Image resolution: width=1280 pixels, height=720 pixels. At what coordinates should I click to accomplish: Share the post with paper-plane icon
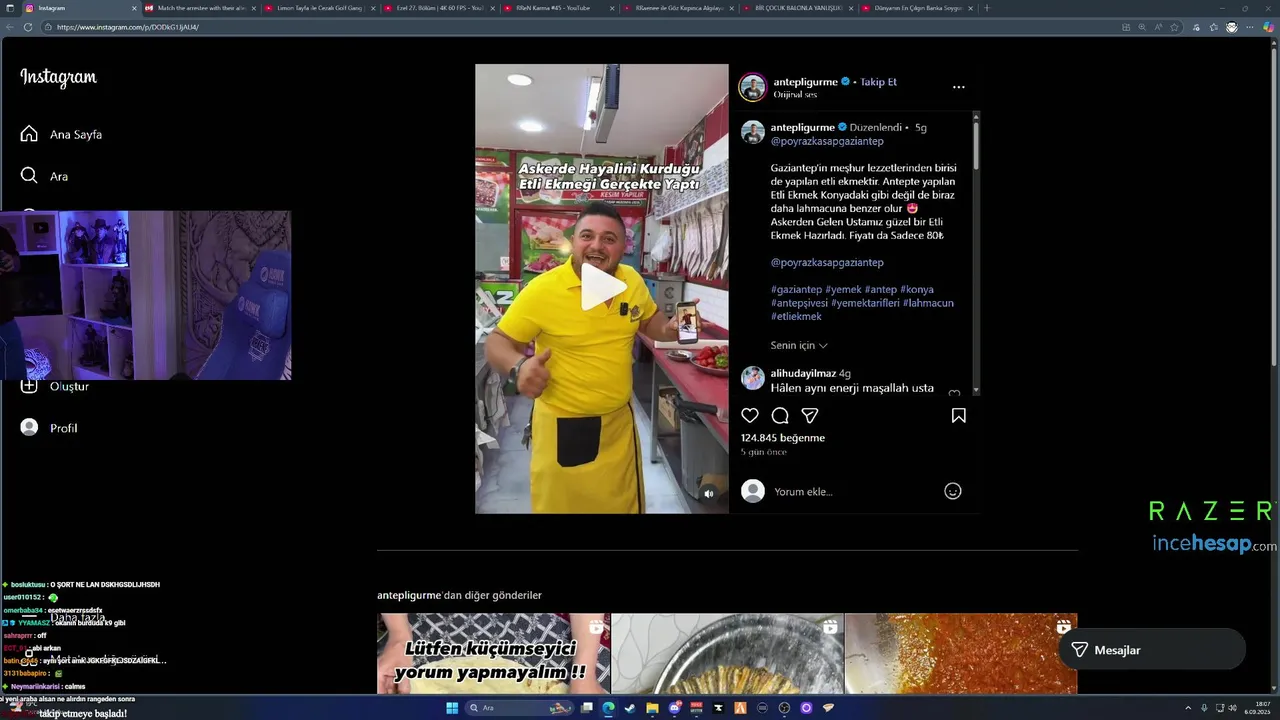pos(810,415)
